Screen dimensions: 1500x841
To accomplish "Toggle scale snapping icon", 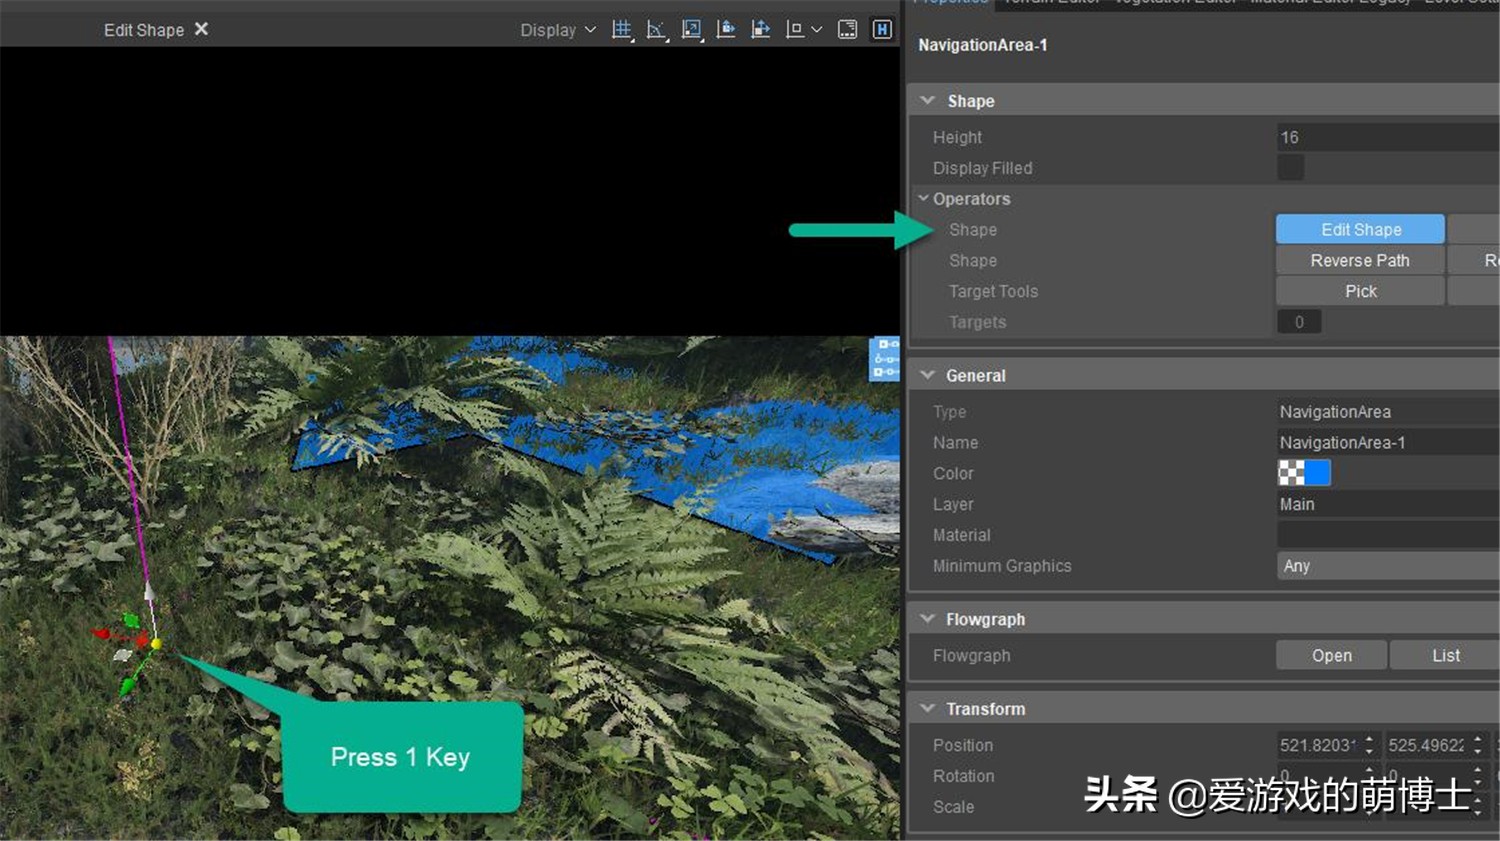I will click(x=691, y=30).
